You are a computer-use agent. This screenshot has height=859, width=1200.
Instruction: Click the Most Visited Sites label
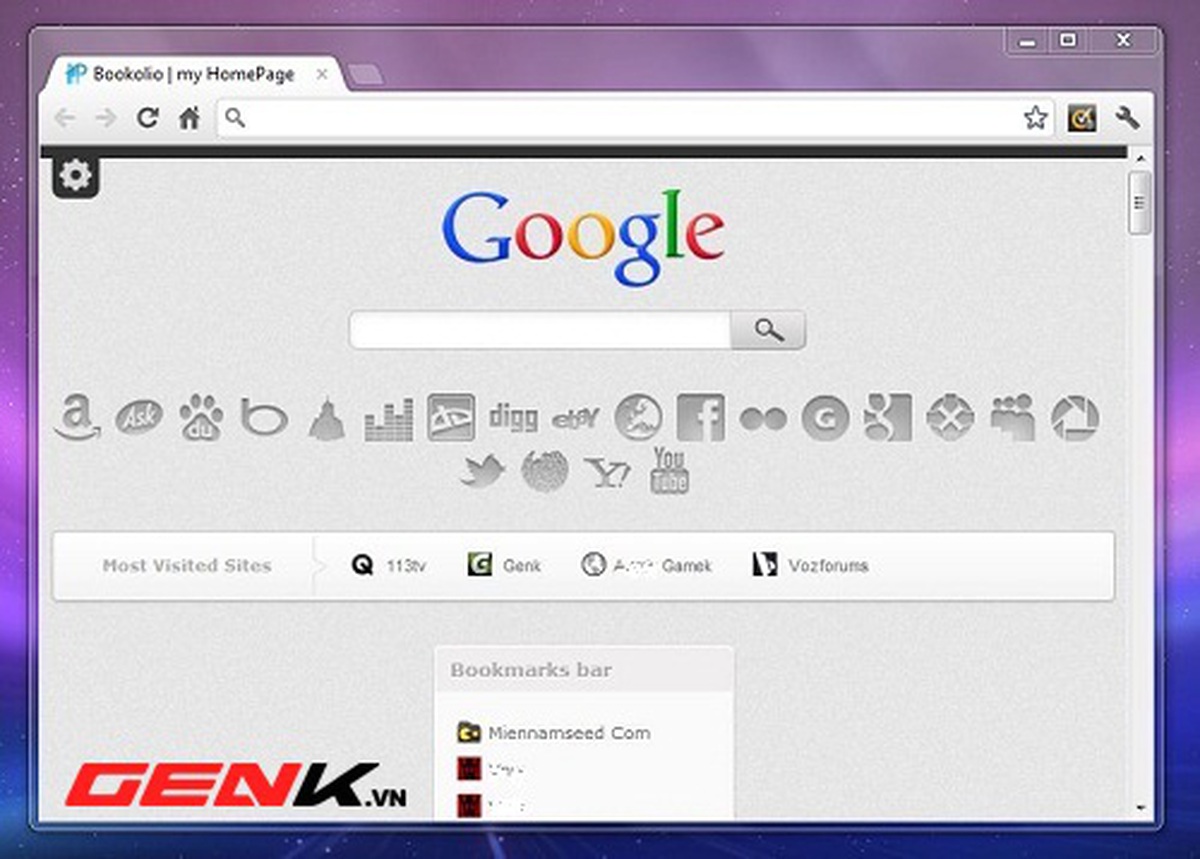point(187,565)
